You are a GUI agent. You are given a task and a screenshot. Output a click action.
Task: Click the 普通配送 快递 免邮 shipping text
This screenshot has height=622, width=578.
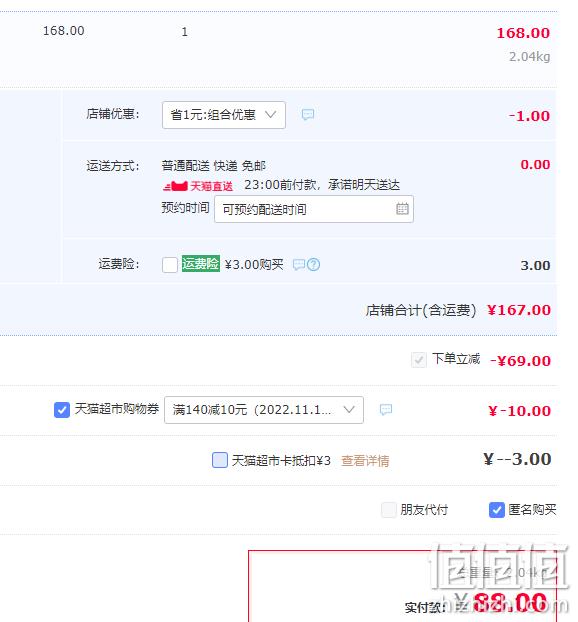tap(214, 165)
